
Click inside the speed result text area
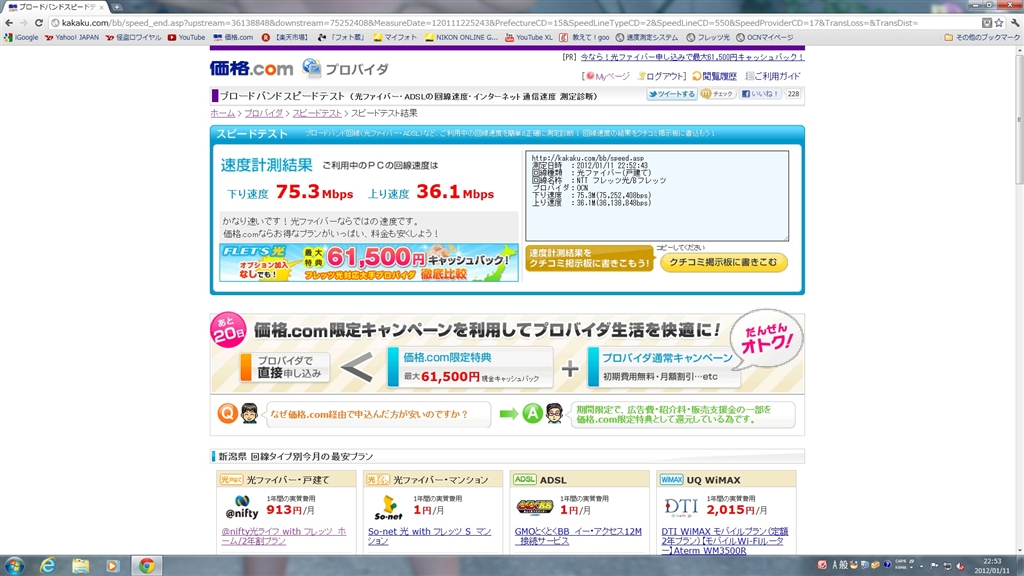click(657, 196)
